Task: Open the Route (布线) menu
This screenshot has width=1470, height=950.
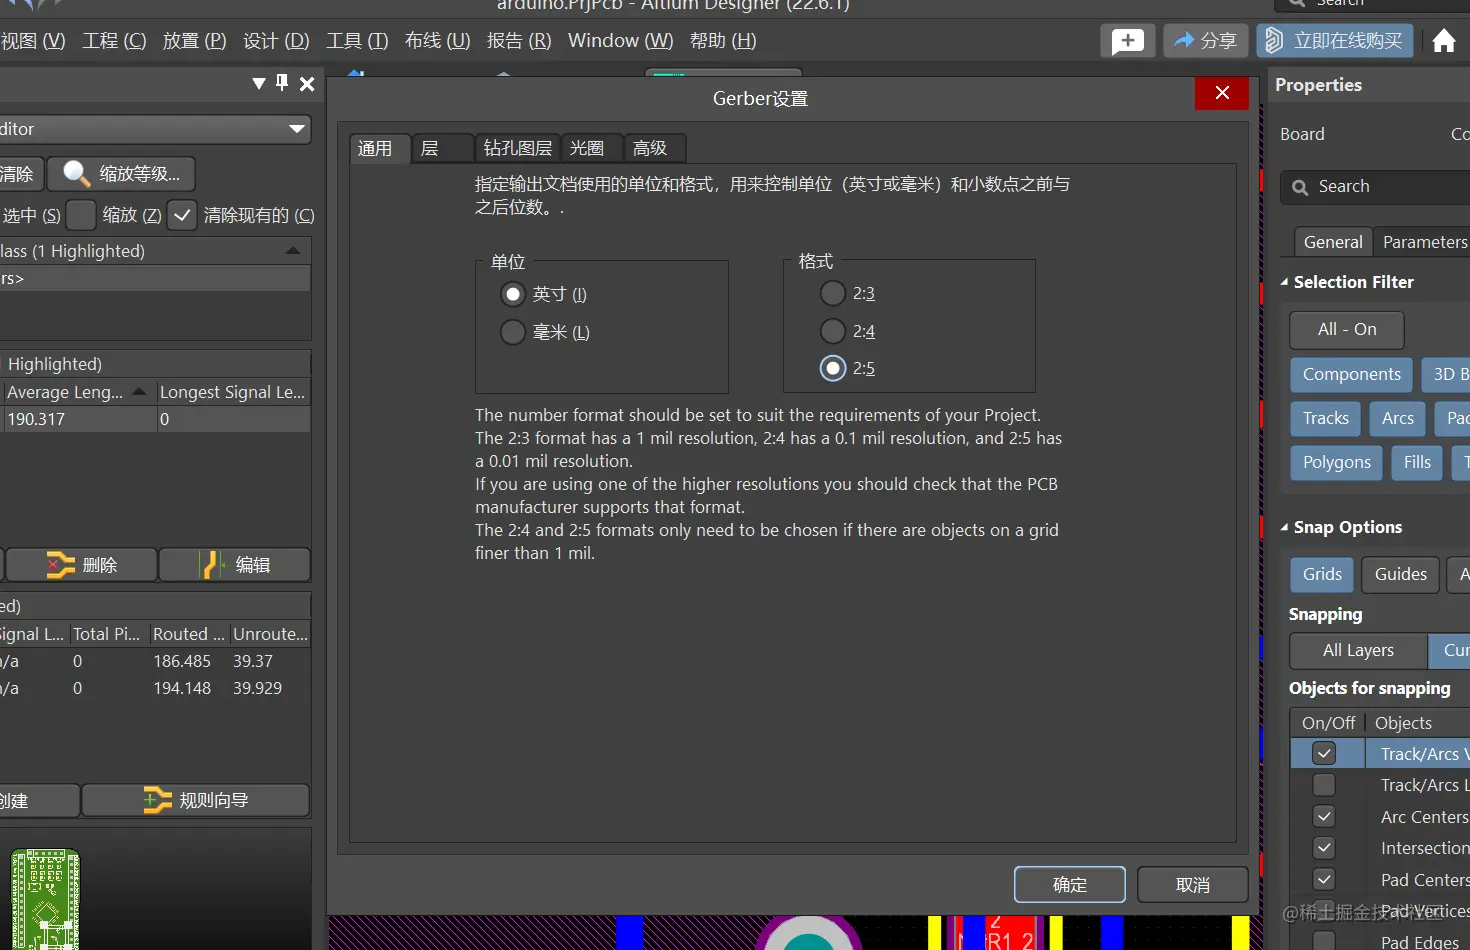Action: [437, 41]
